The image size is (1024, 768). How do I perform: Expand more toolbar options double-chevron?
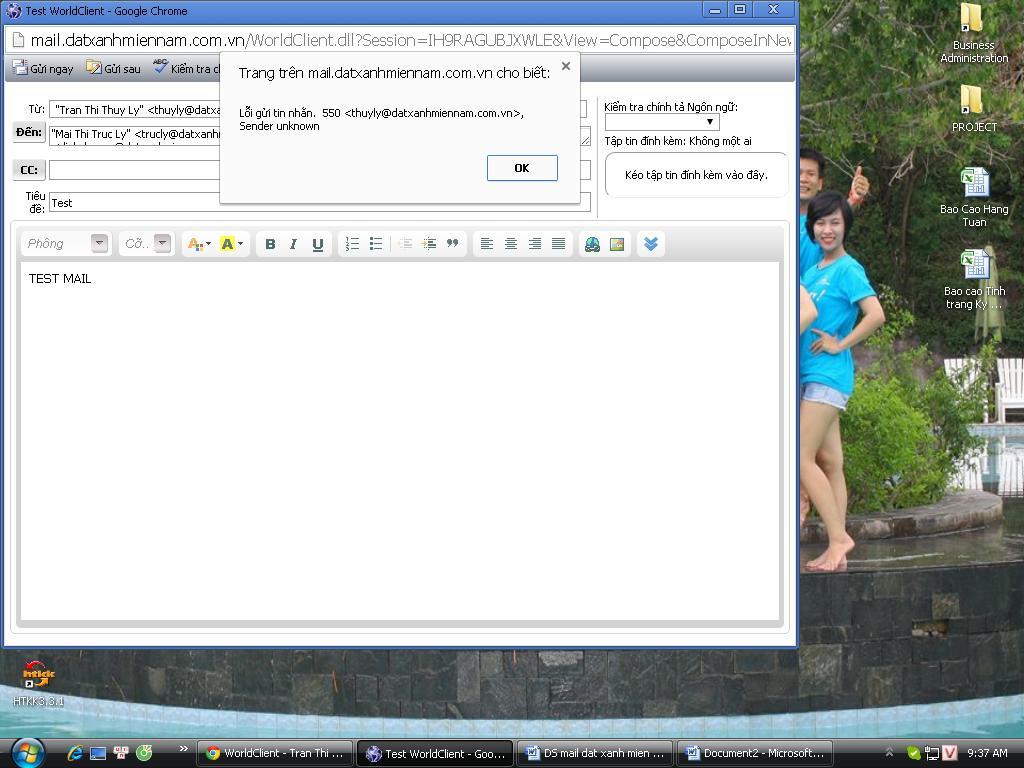point(651,244)
